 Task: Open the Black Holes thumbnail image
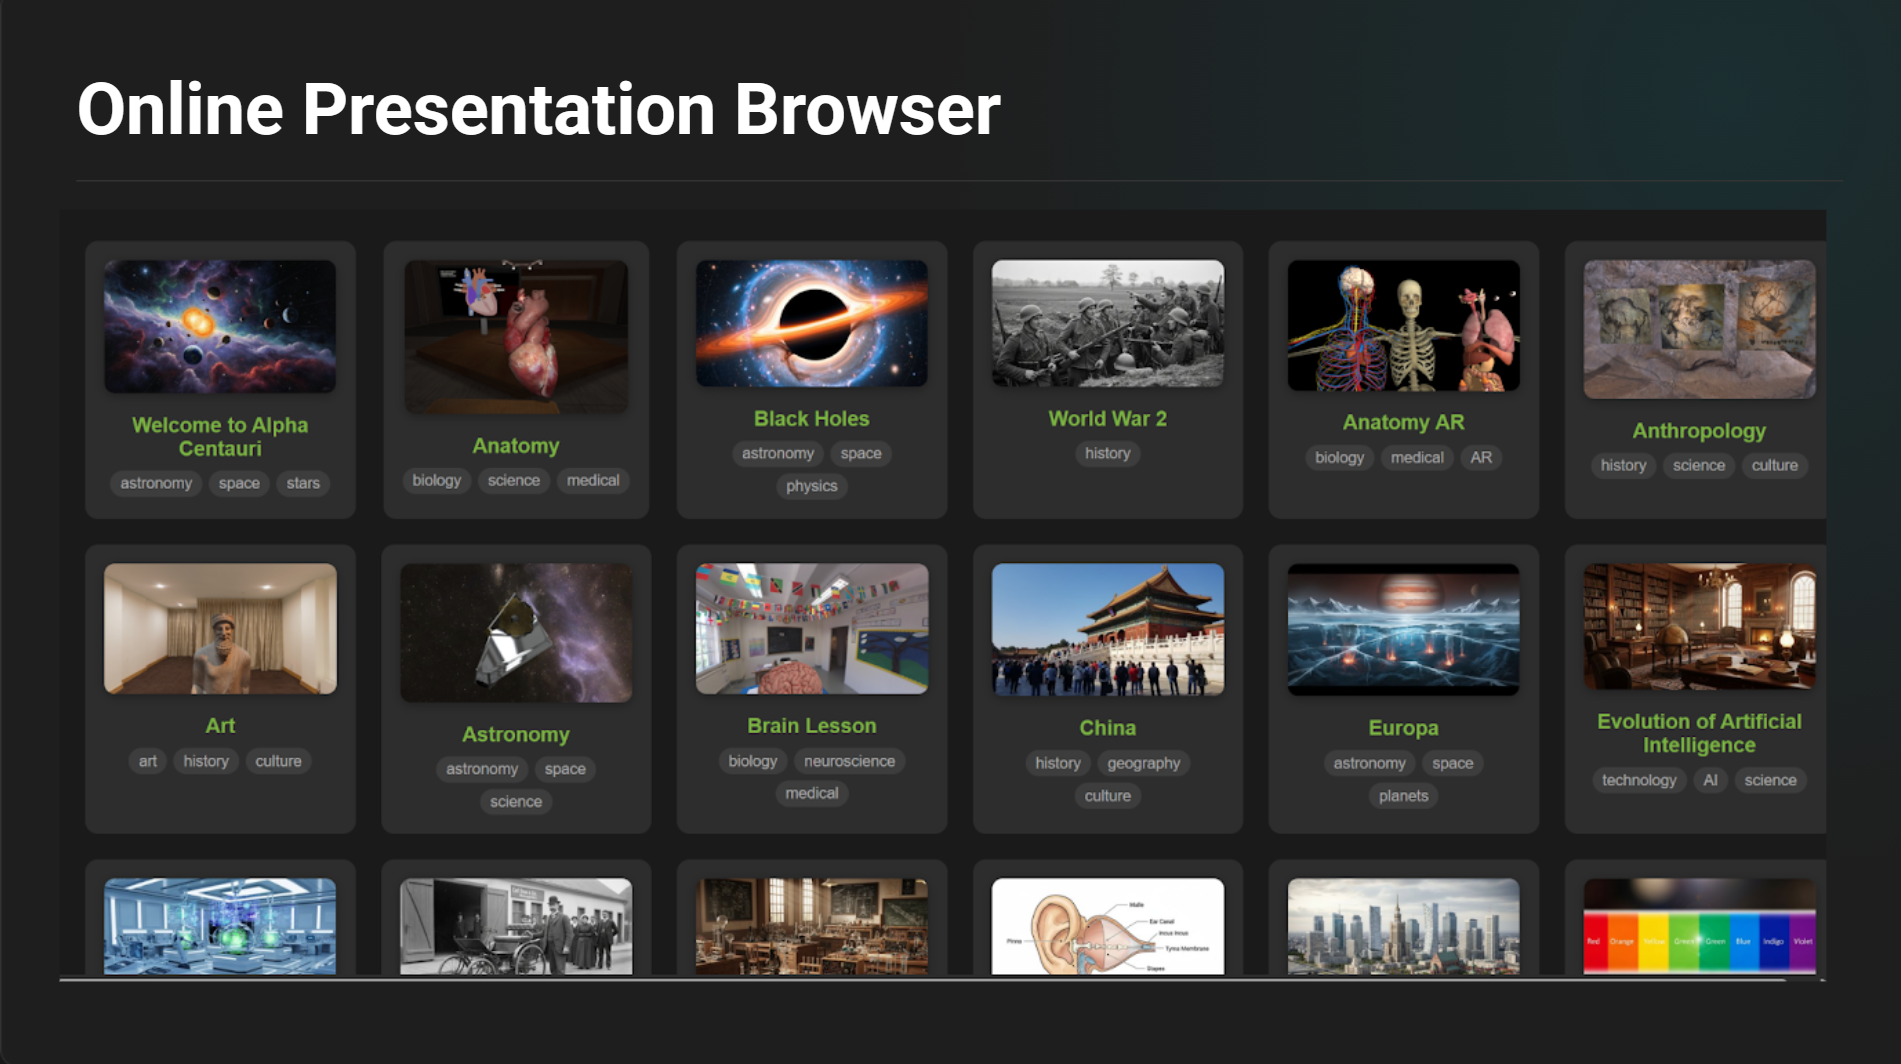(812, 323)
